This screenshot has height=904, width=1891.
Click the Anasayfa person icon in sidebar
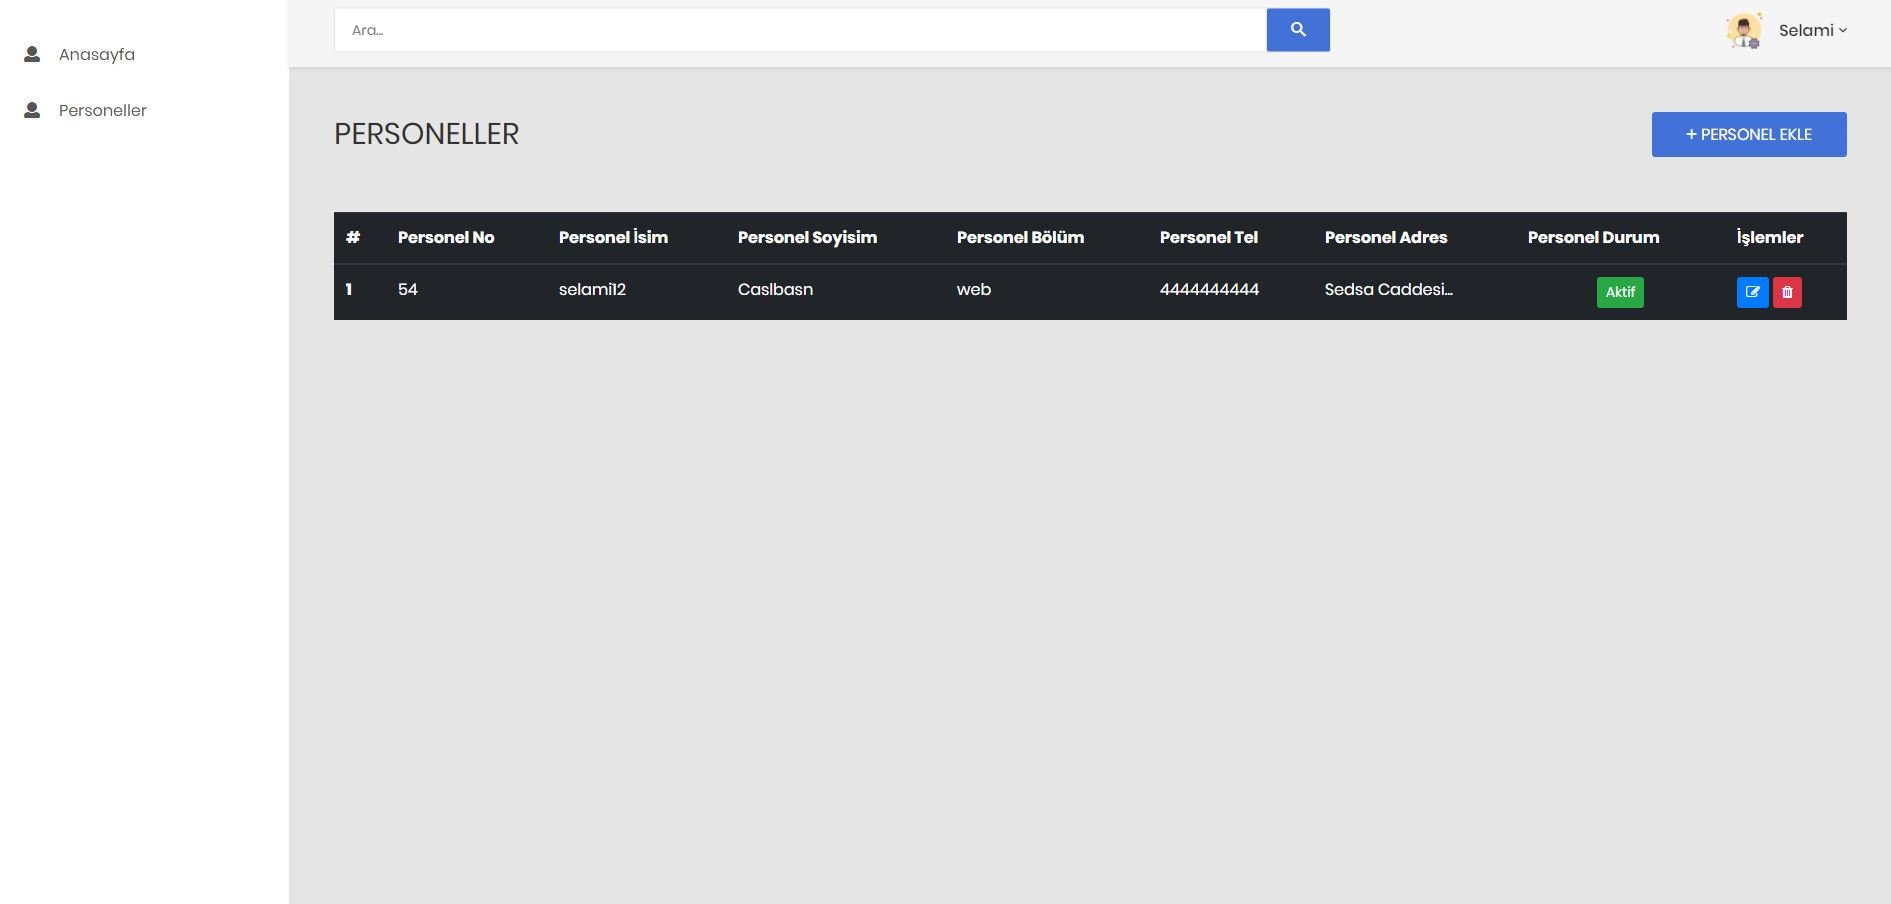click(x=32, y=54)
